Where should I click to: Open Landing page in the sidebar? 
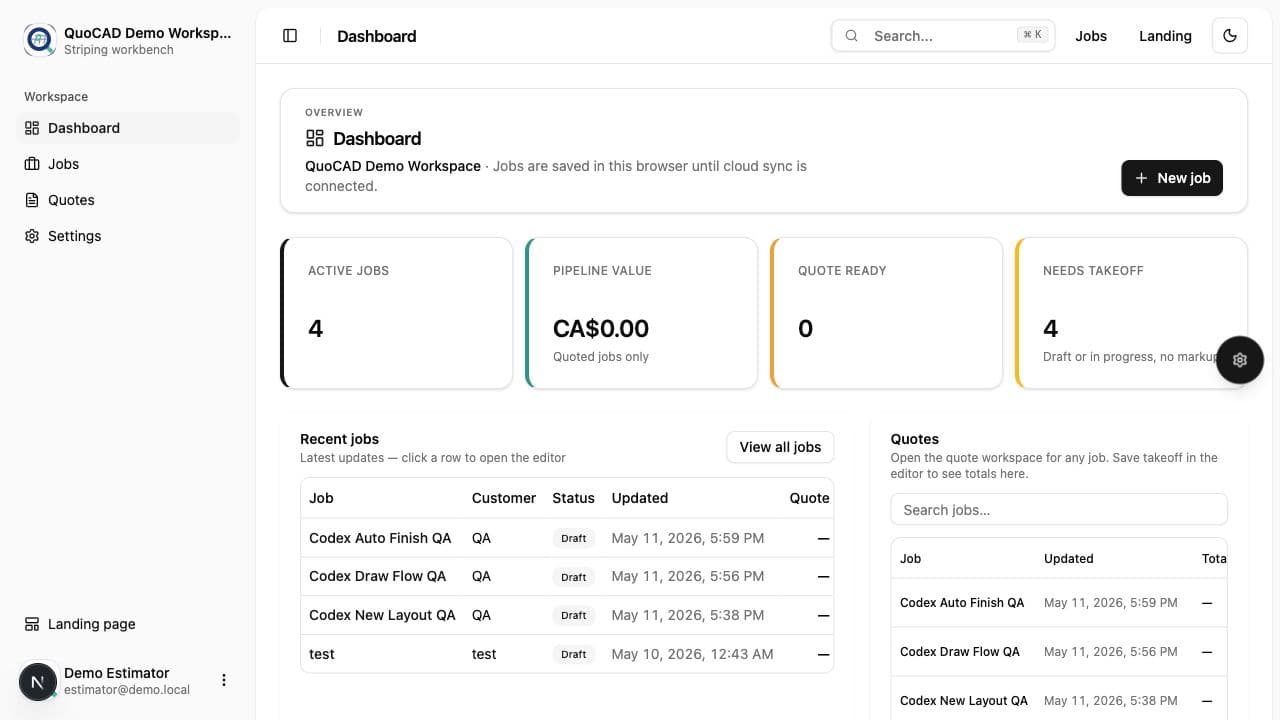(130, 624)
